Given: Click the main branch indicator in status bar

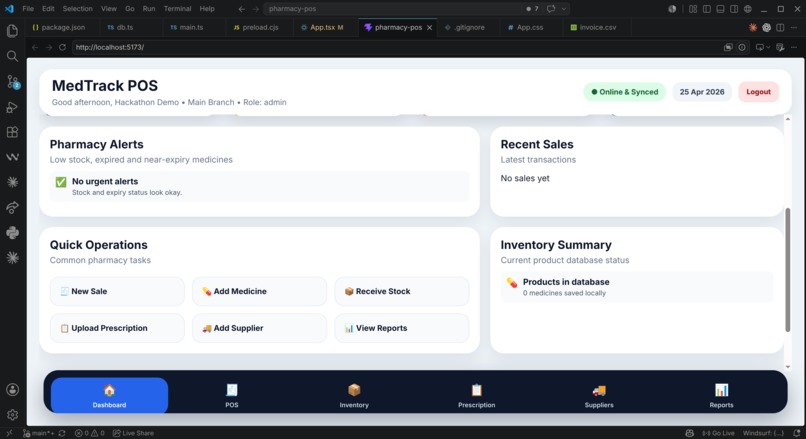Looking at the screenshot, I should (39, 433).
